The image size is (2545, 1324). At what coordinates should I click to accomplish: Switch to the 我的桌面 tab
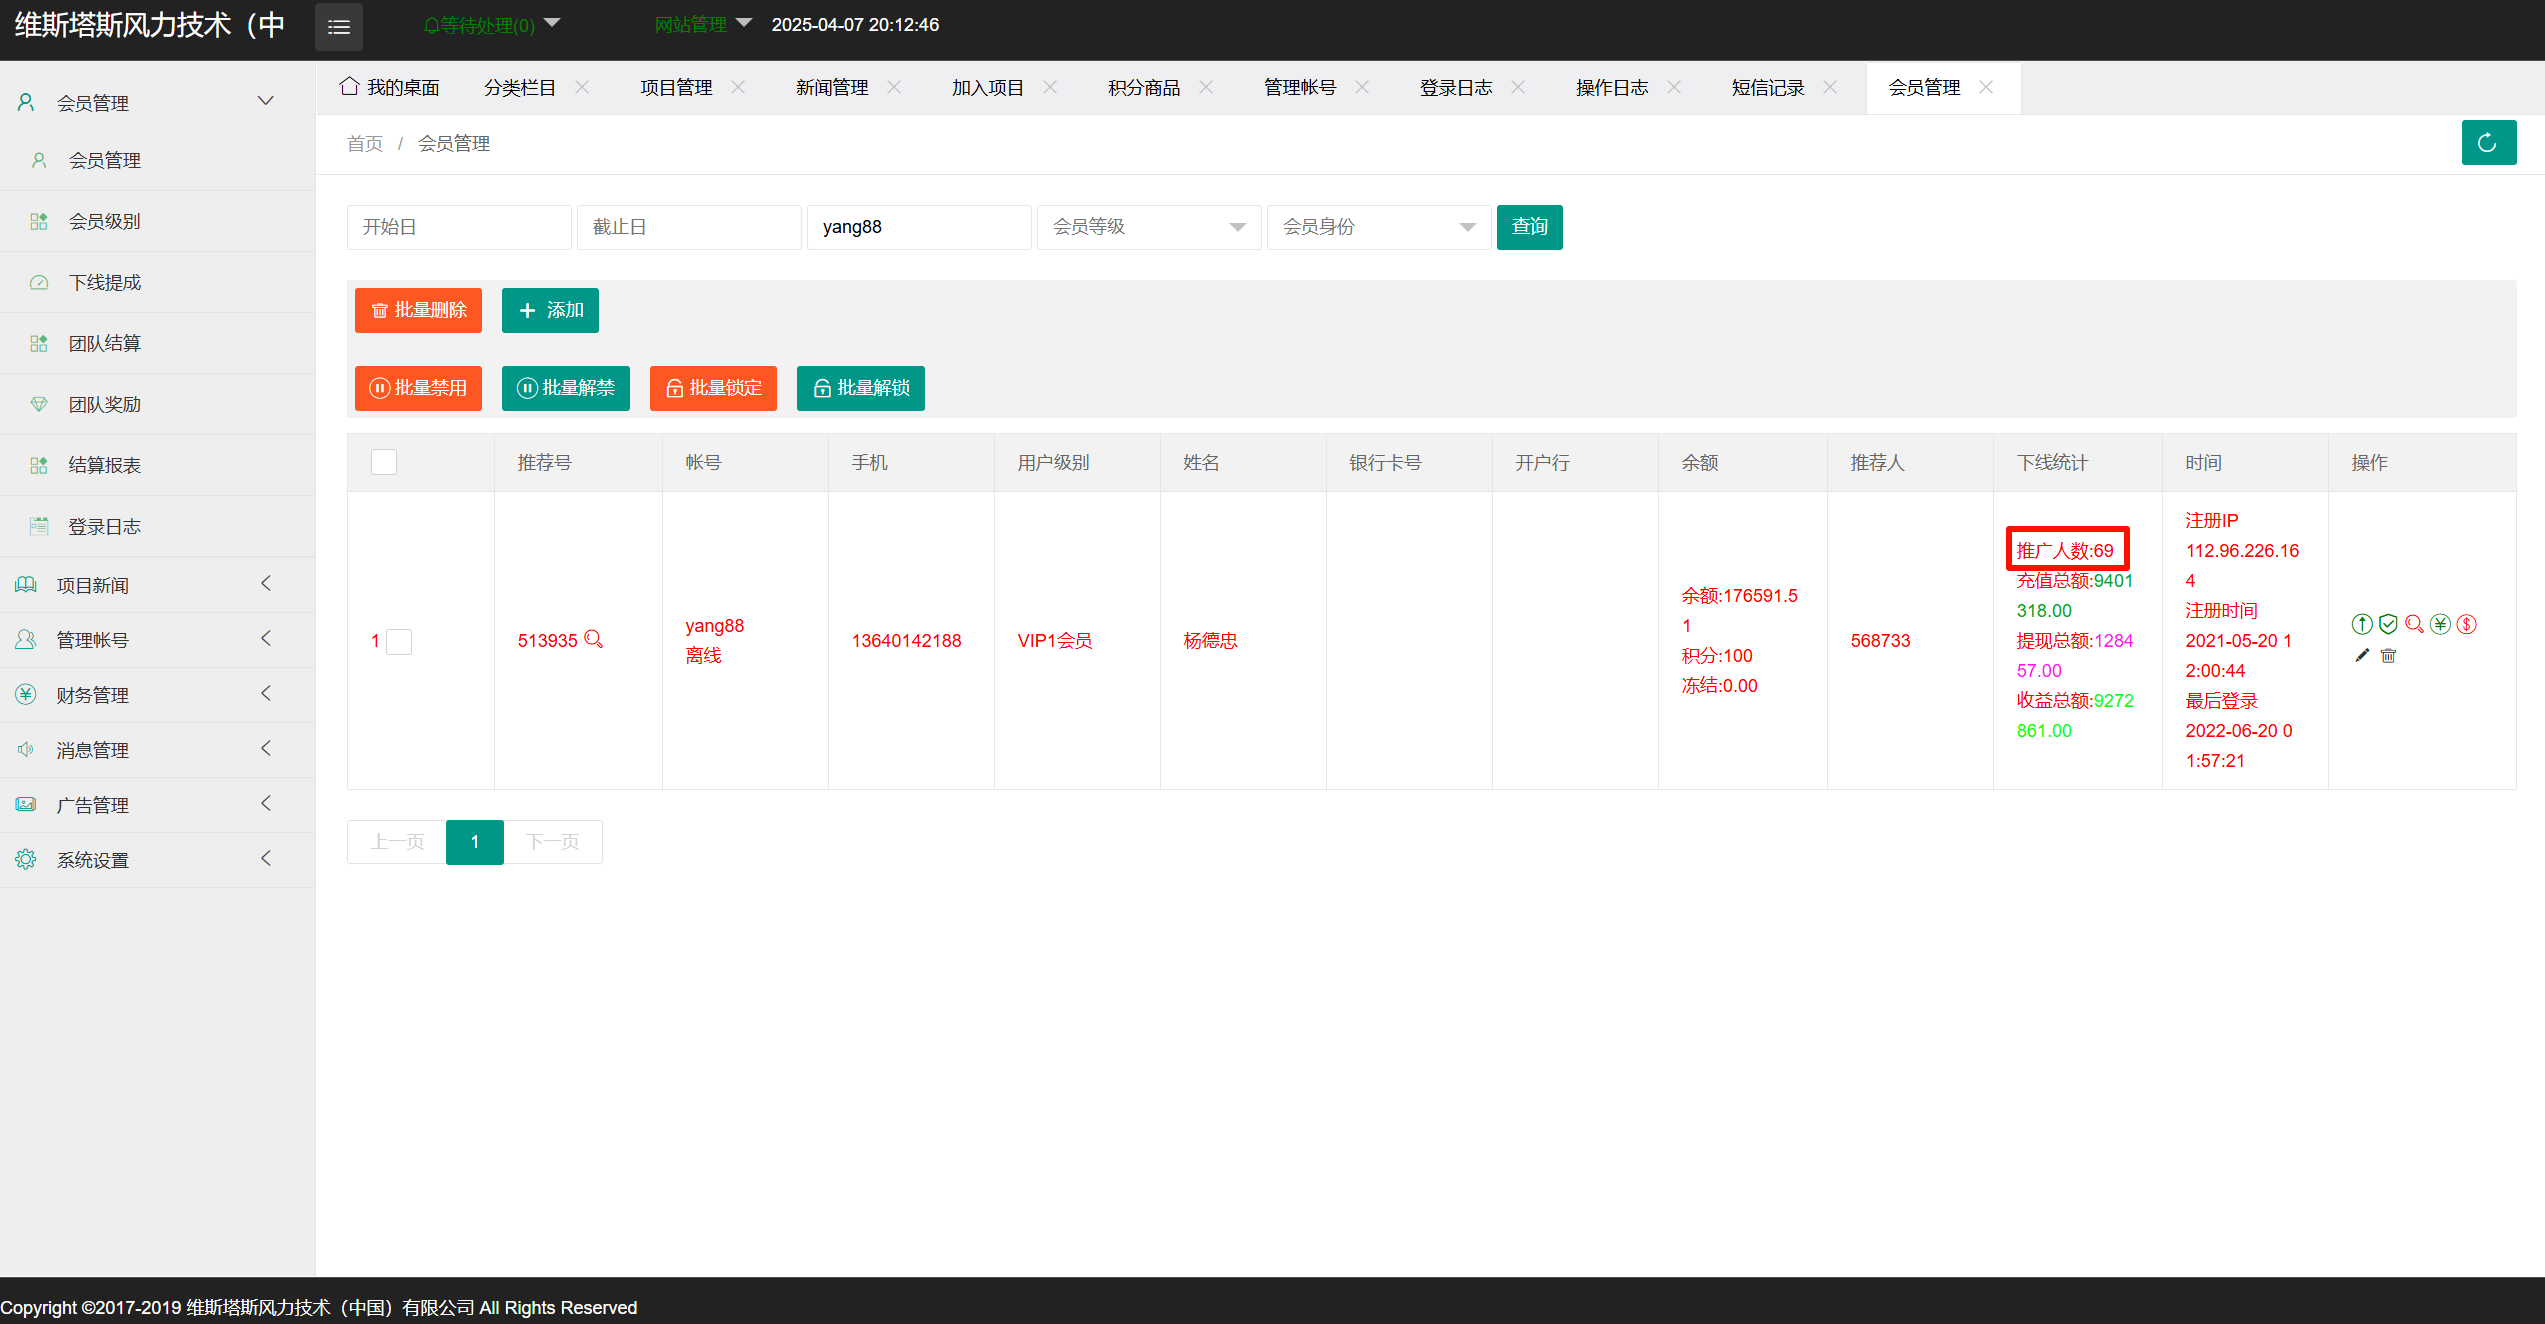click(x=391, y=88)
